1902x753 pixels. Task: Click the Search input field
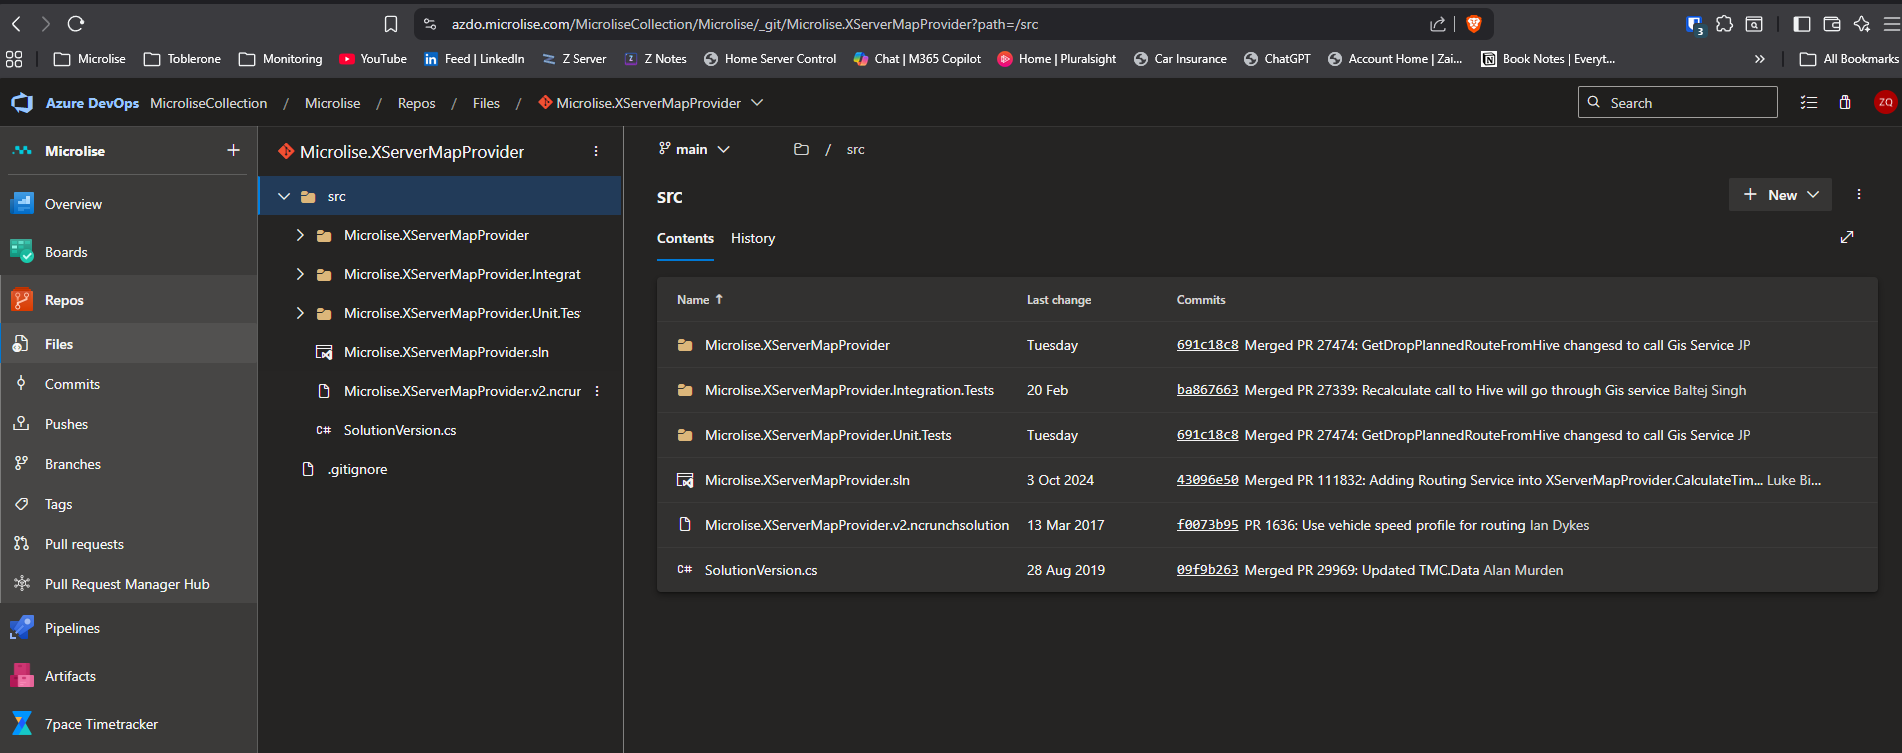1677,102
